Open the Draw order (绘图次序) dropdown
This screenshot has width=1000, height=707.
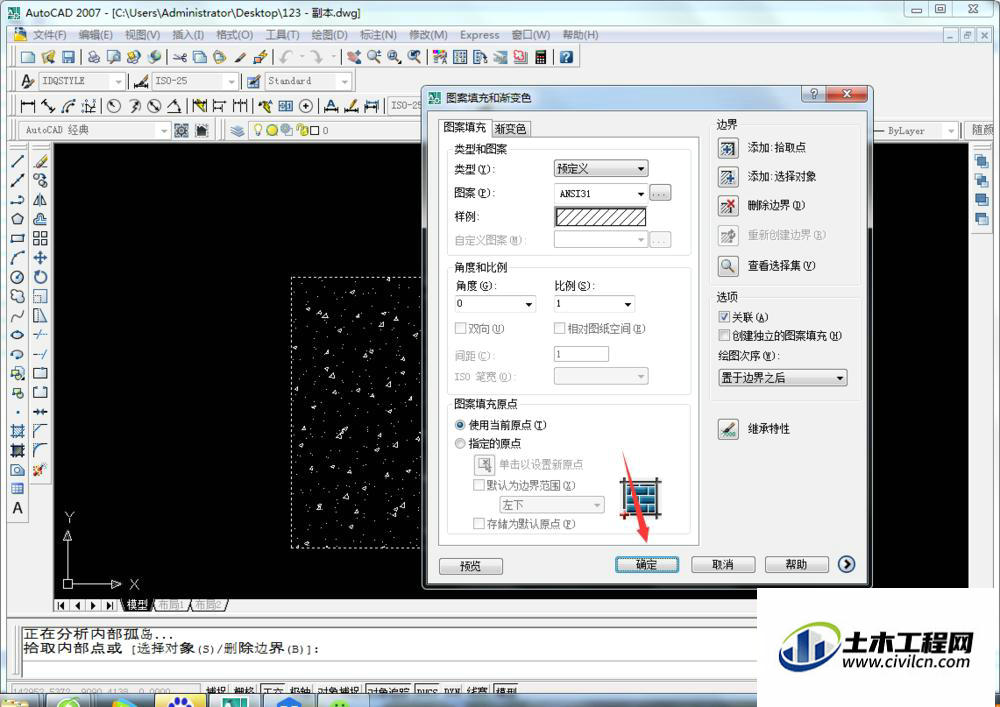coord(783,378)
